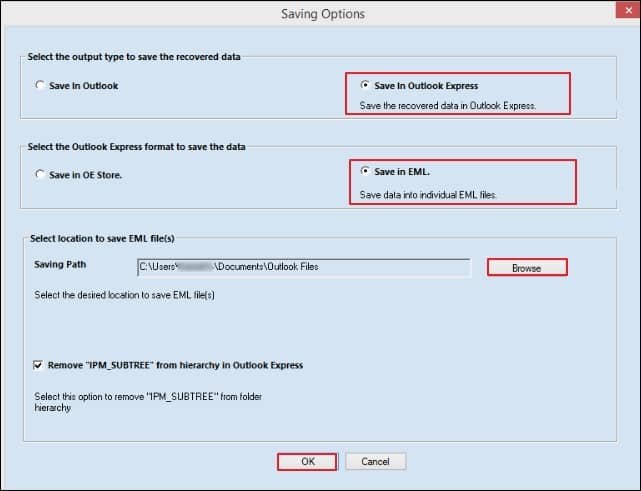Screen dimensions: 641x491
Task: Click the Browse button
Action: point(526,268)
